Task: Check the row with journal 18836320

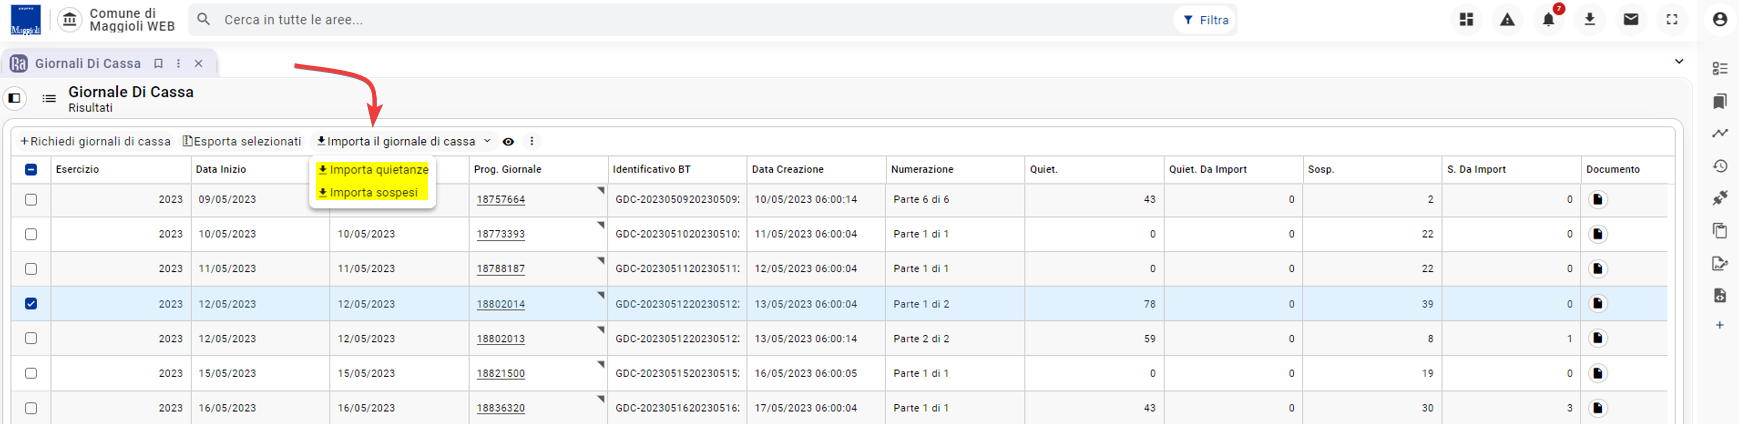Action: 31,408
